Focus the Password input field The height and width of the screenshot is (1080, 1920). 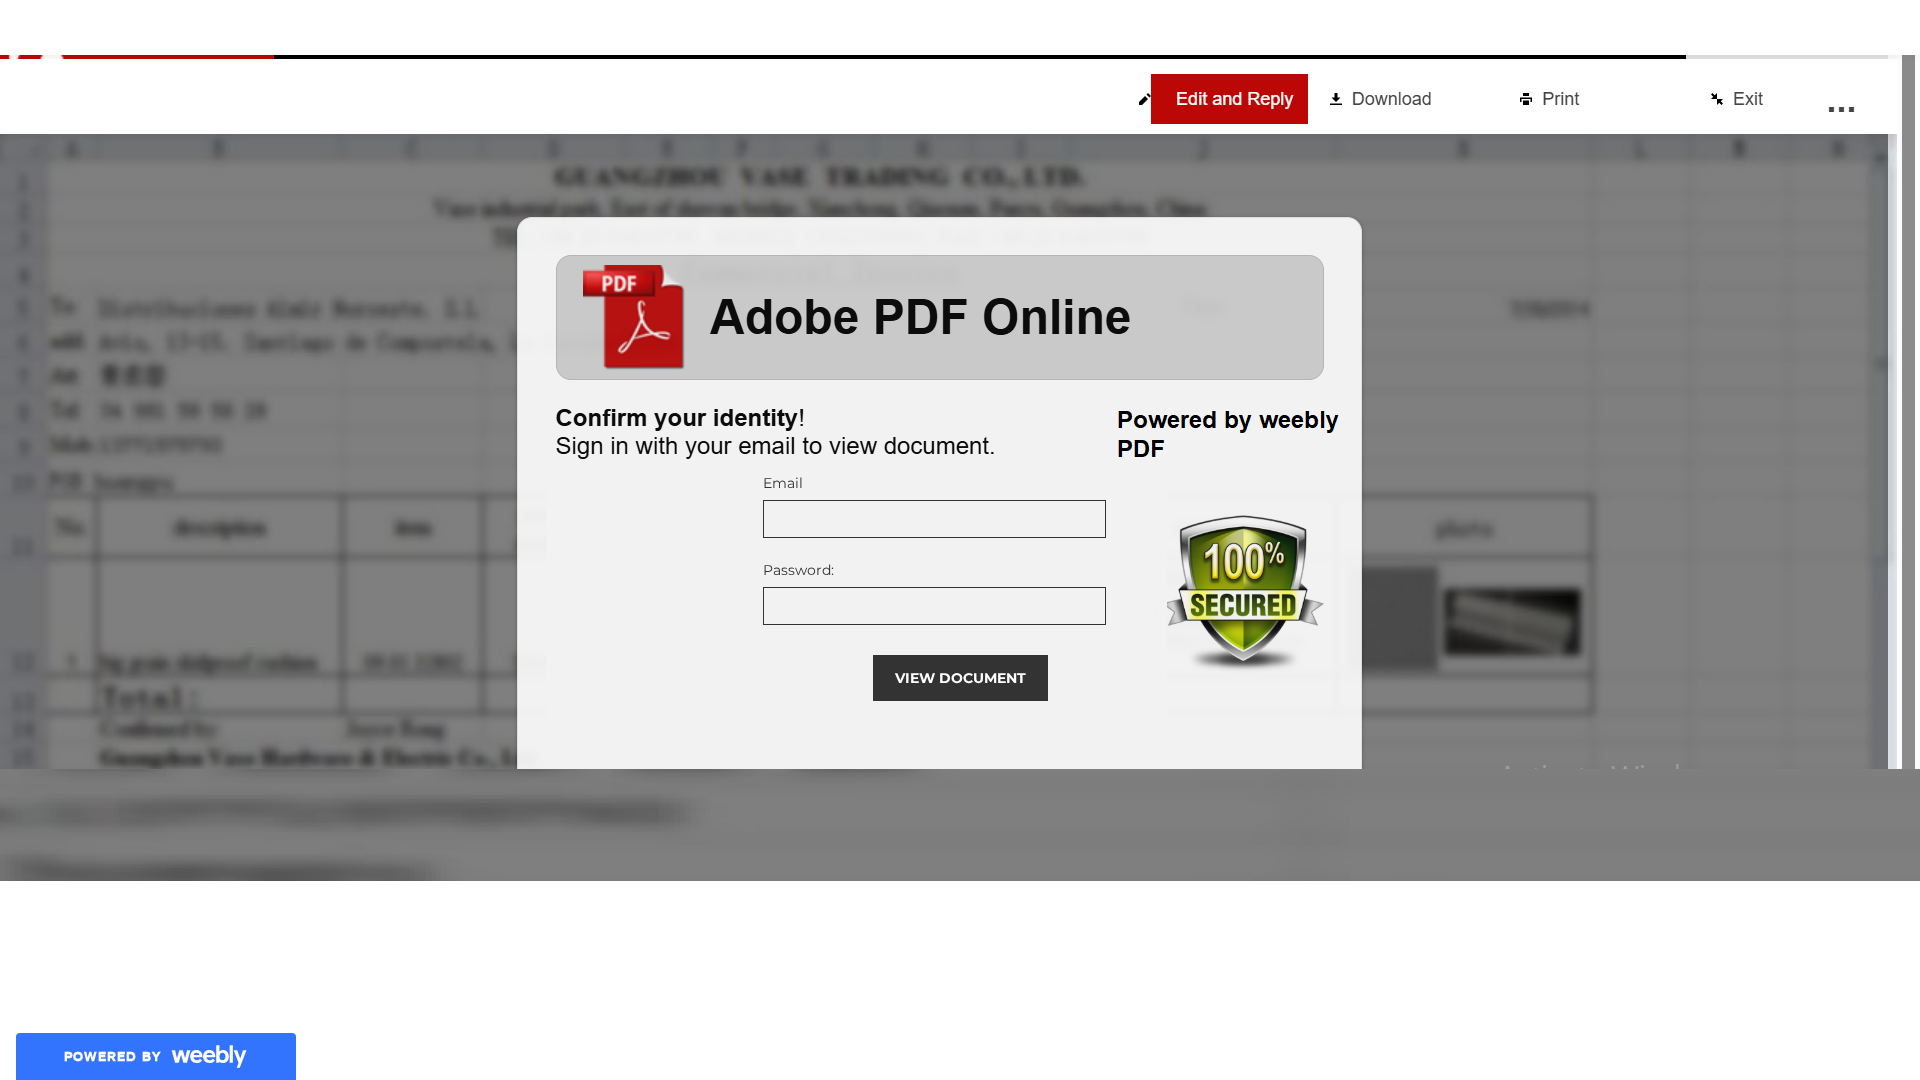[934, 606]
